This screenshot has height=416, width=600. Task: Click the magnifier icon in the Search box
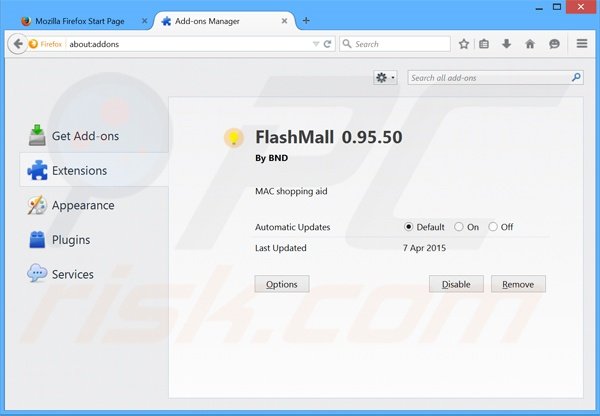point(347,44)
